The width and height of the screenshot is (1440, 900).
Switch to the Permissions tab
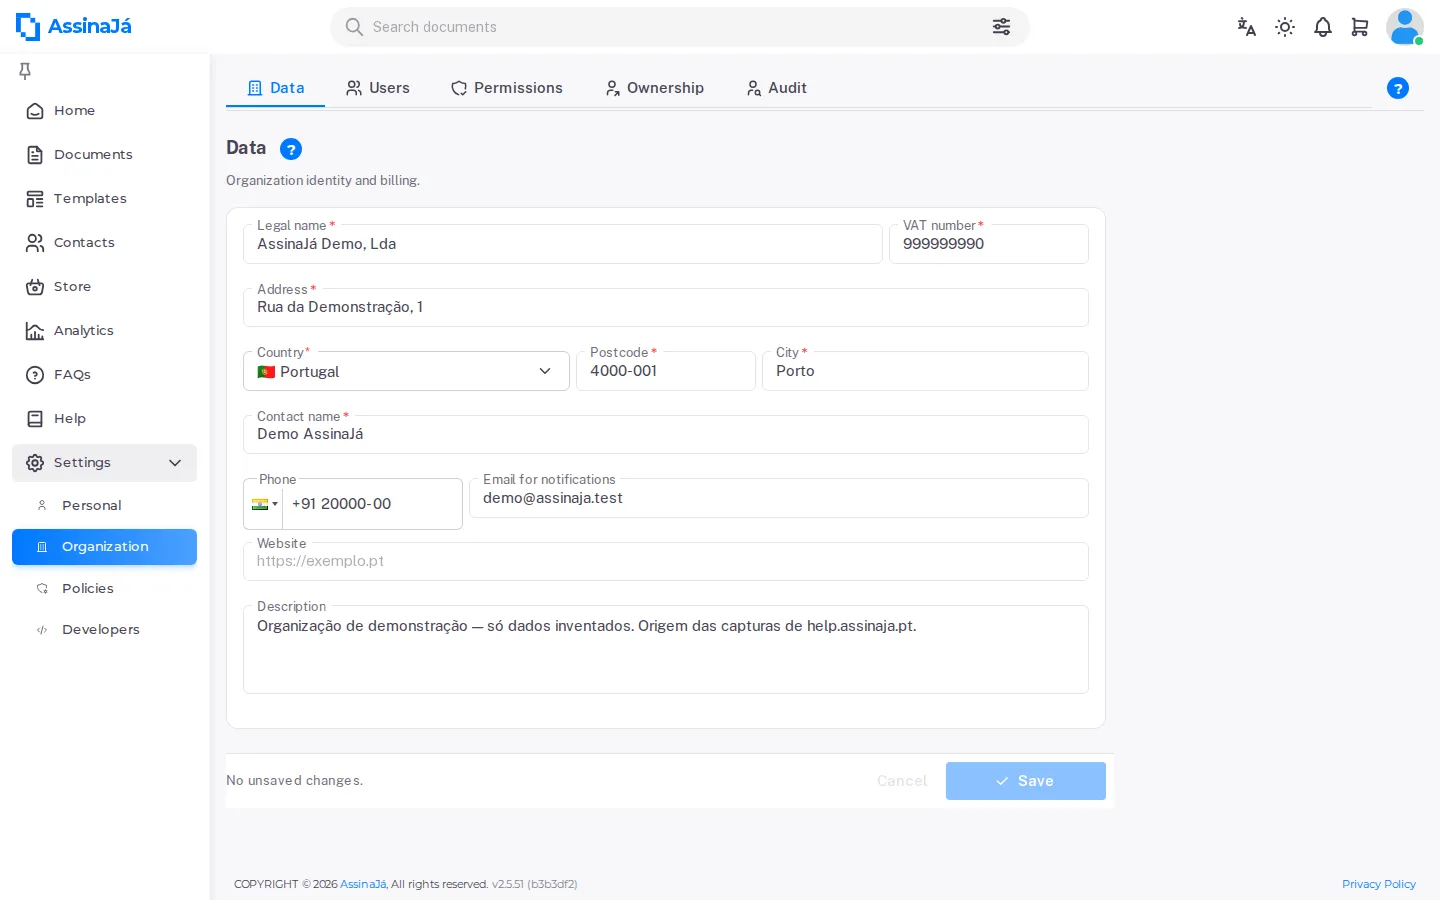(x=506, y=88)
